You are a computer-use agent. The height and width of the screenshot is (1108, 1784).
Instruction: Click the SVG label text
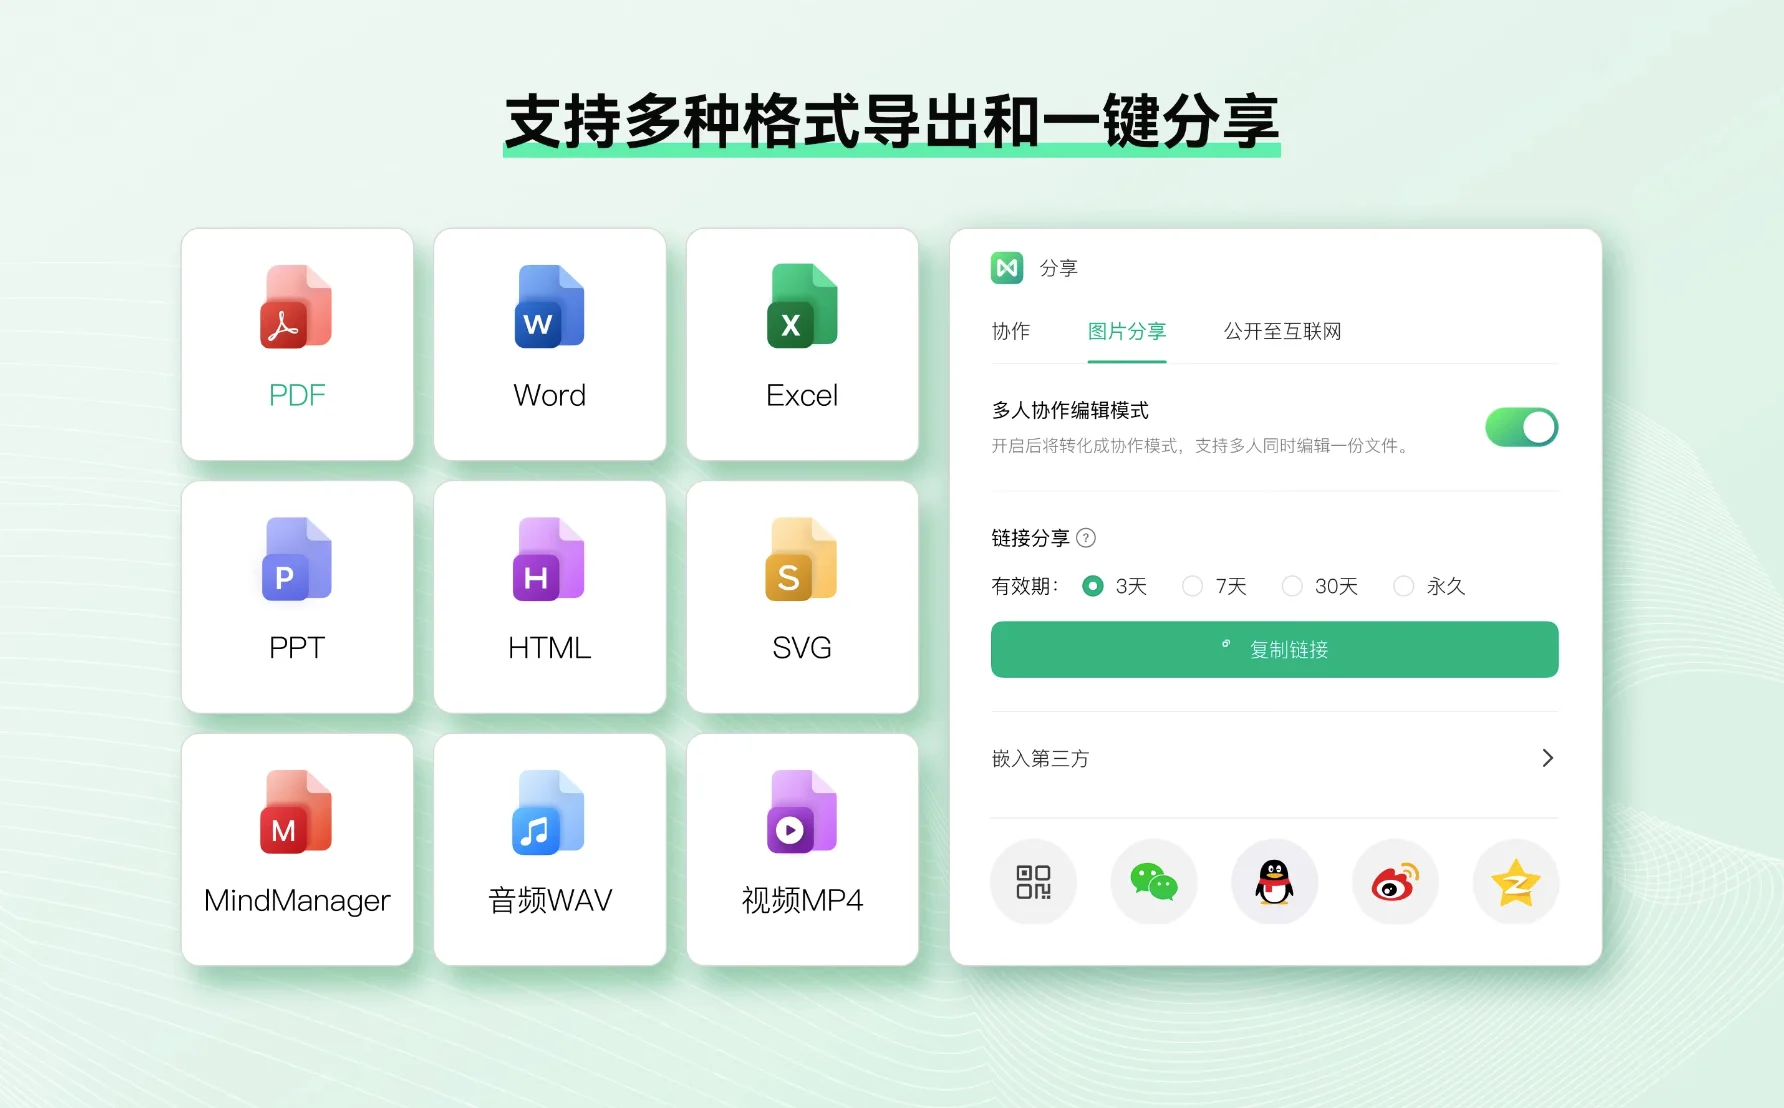pos(802,648)
